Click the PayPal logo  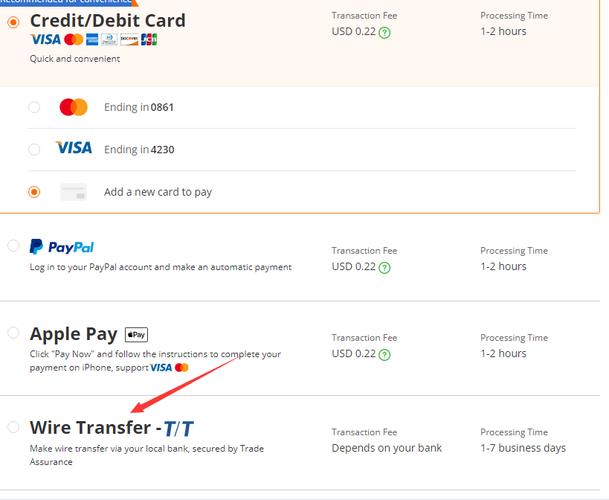click(62, 247)
